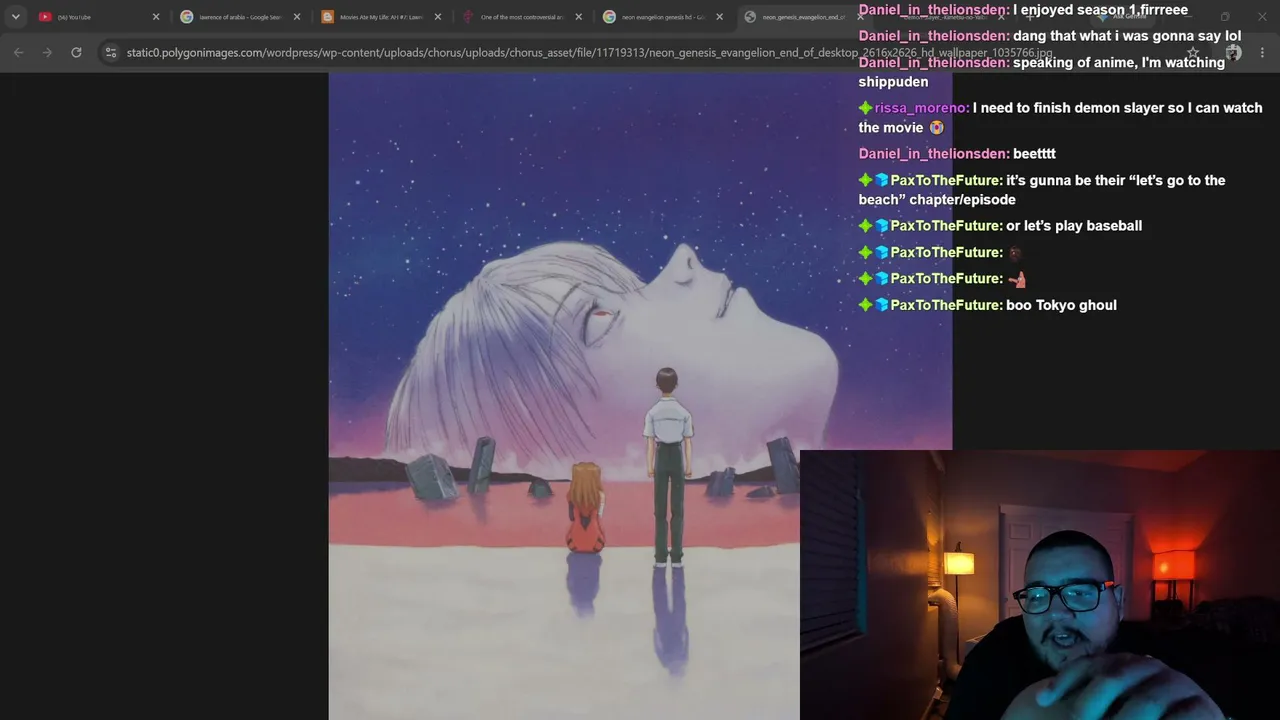Close the lawrence of arabia tab

297,17
